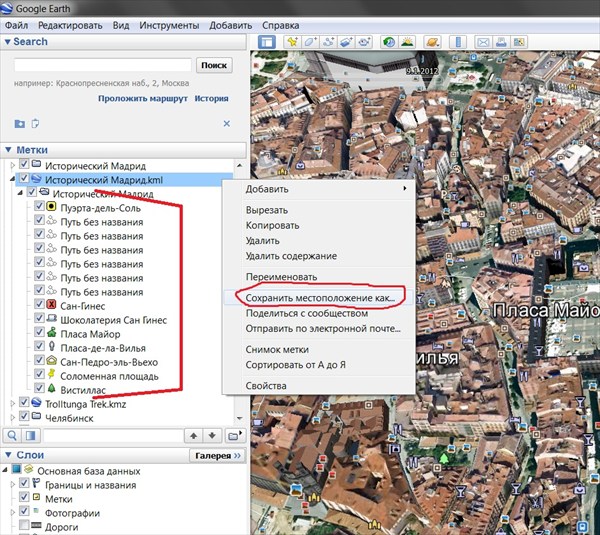Select the Add Image Overlay tool

[346, 42]
